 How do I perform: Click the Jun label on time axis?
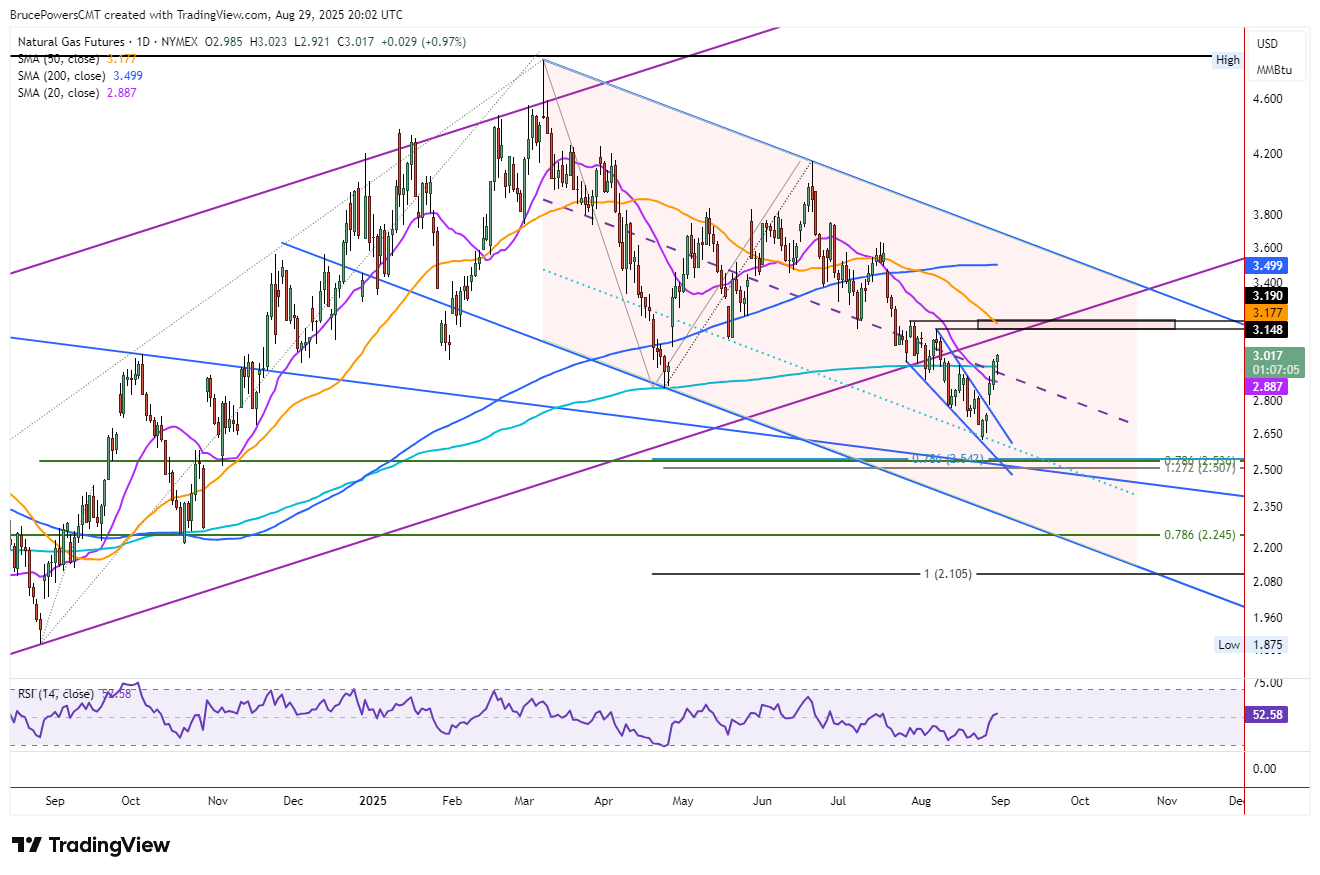[761, 801]
